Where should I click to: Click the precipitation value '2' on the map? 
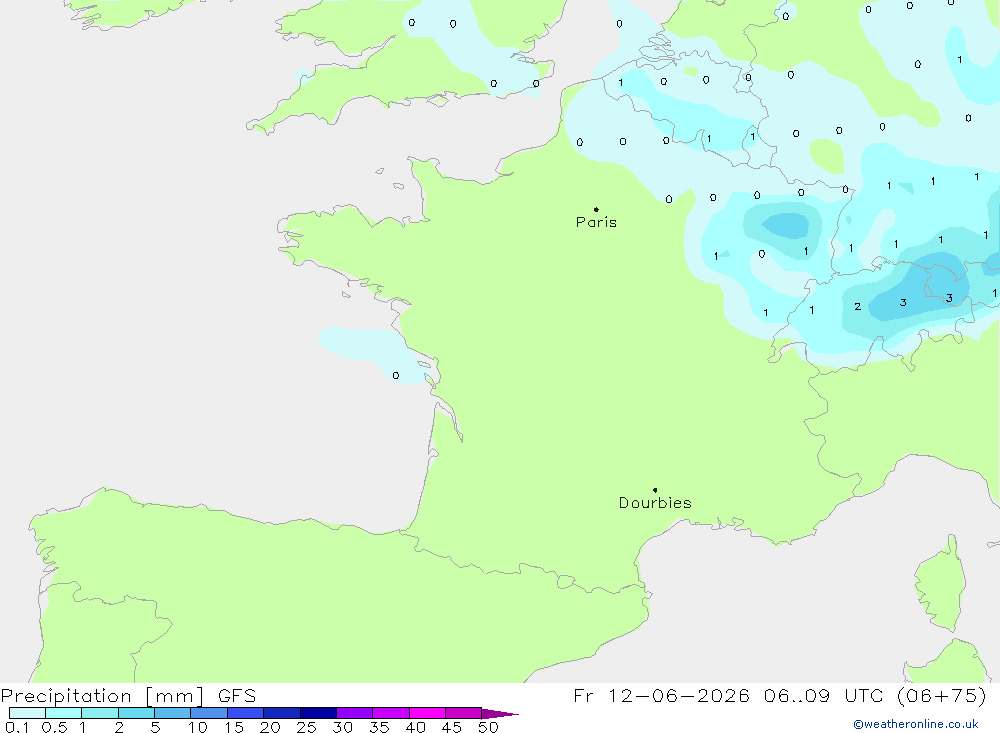click(858, 307)
